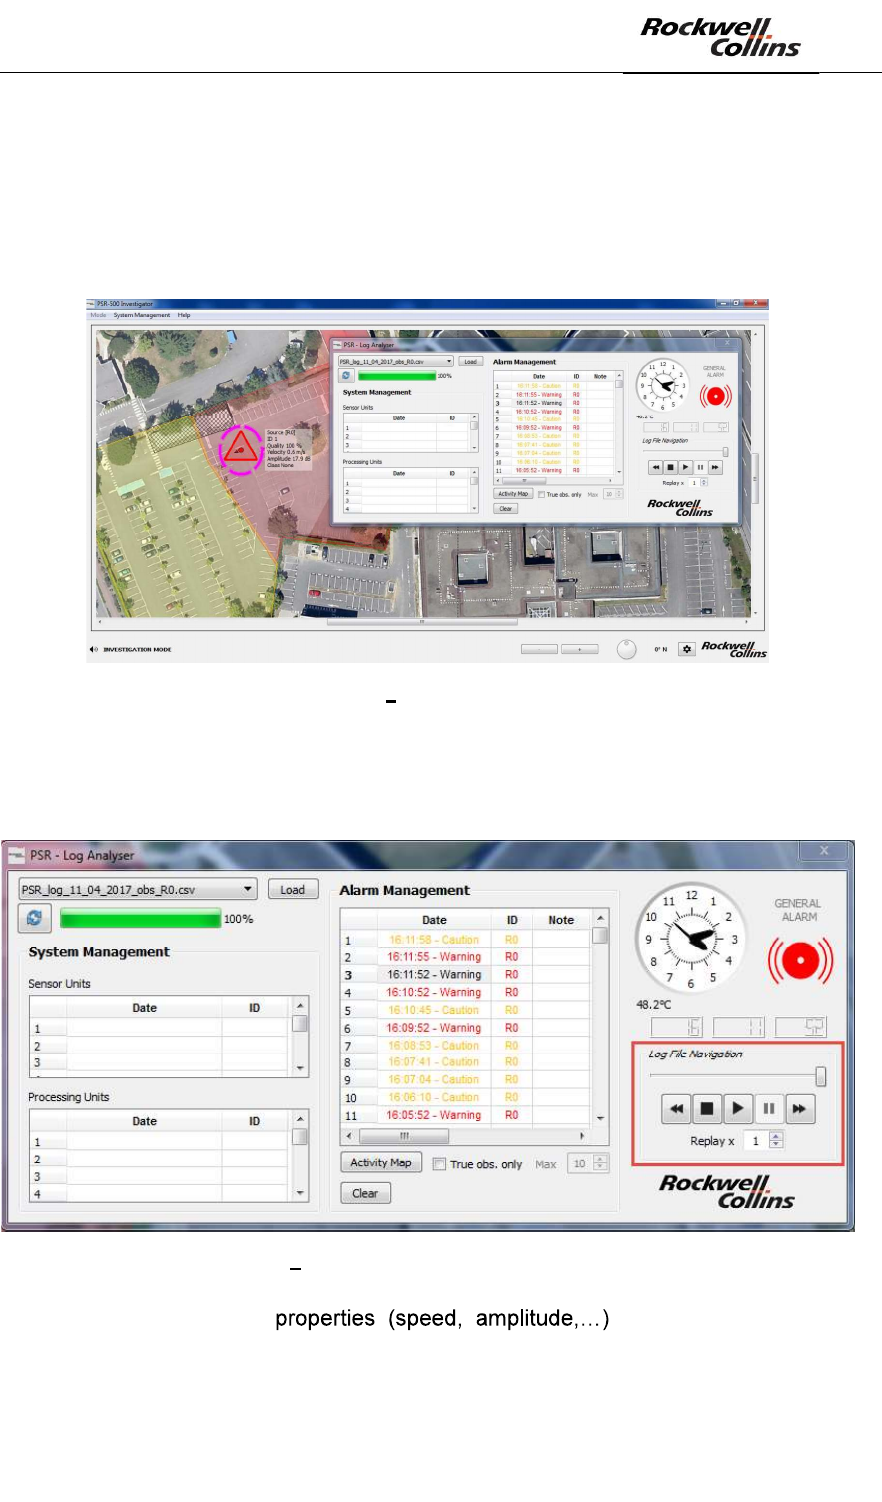882x1502 pixels.
Task: Click the Date header of the Alarm Management table
Action: [x=434, y=920]
